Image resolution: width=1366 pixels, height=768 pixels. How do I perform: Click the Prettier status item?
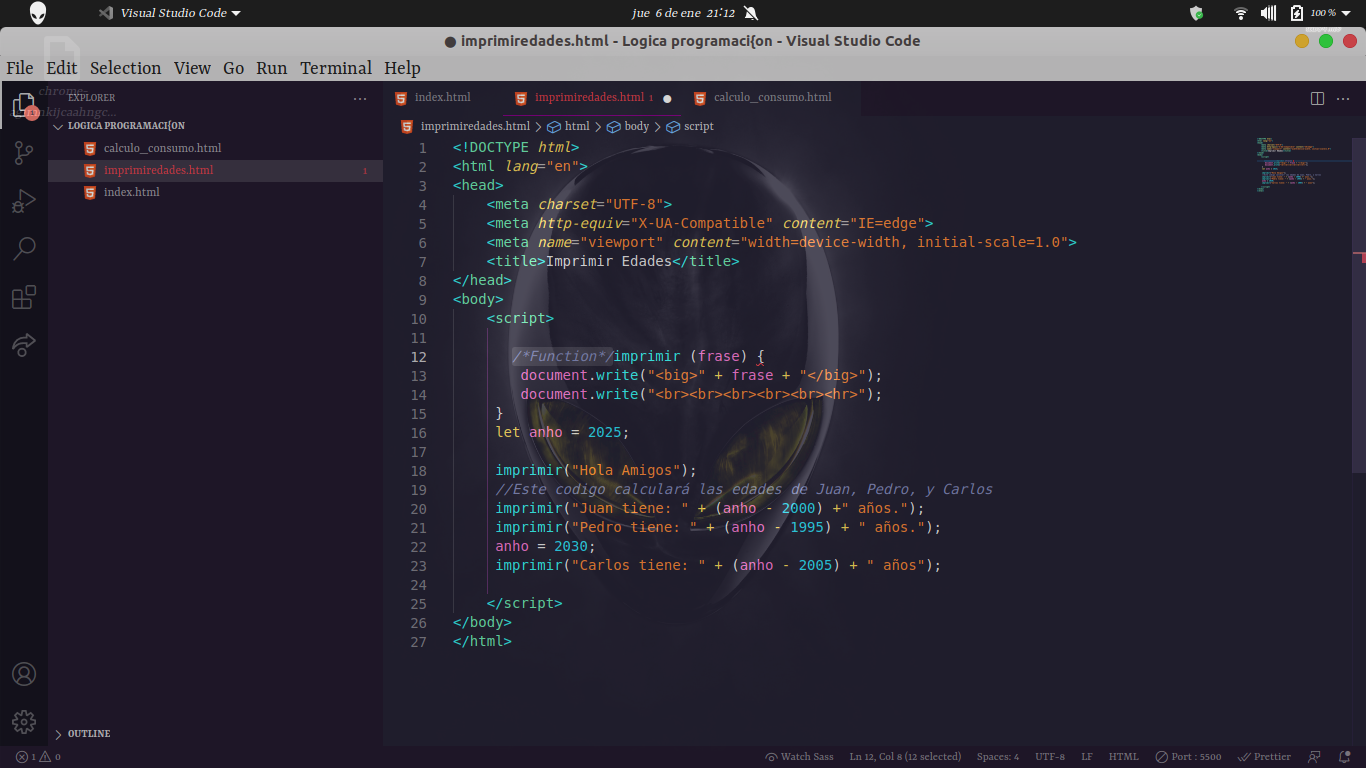pos(1265,757)
